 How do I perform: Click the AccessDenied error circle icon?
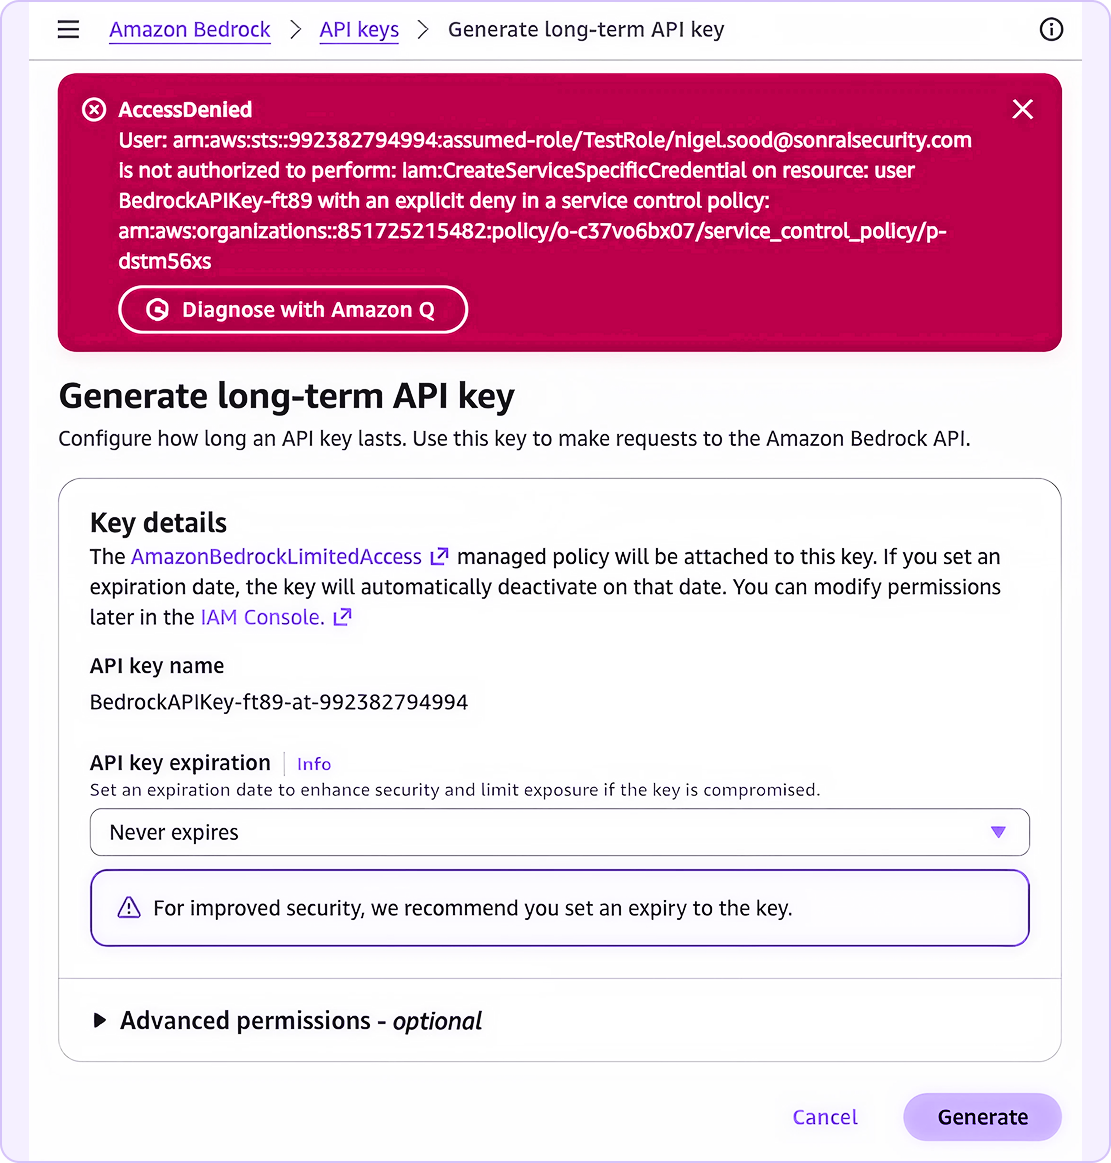(x=94, y=110)
